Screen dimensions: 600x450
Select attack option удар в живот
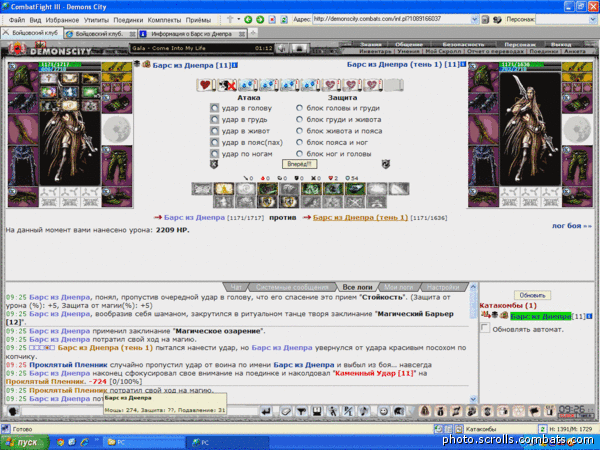tap(214, 131)
